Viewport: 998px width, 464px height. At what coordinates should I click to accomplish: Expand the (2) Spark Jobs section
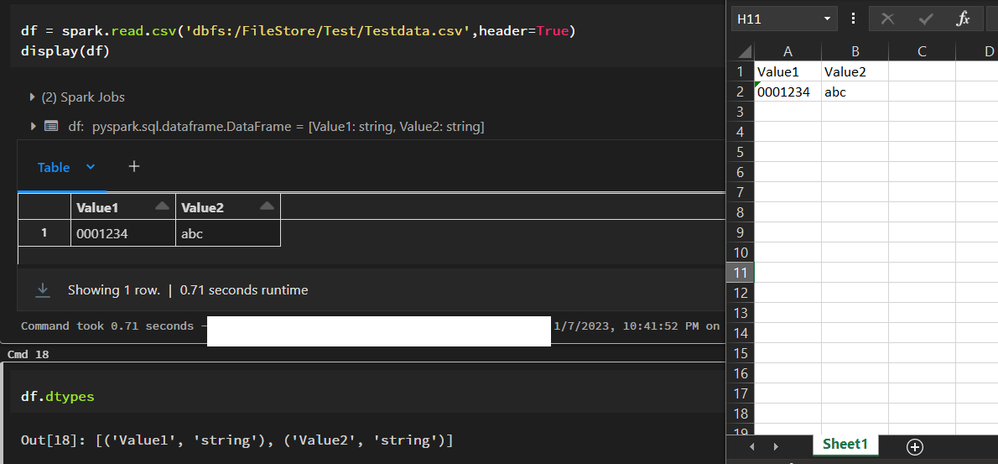click(33, 97)
